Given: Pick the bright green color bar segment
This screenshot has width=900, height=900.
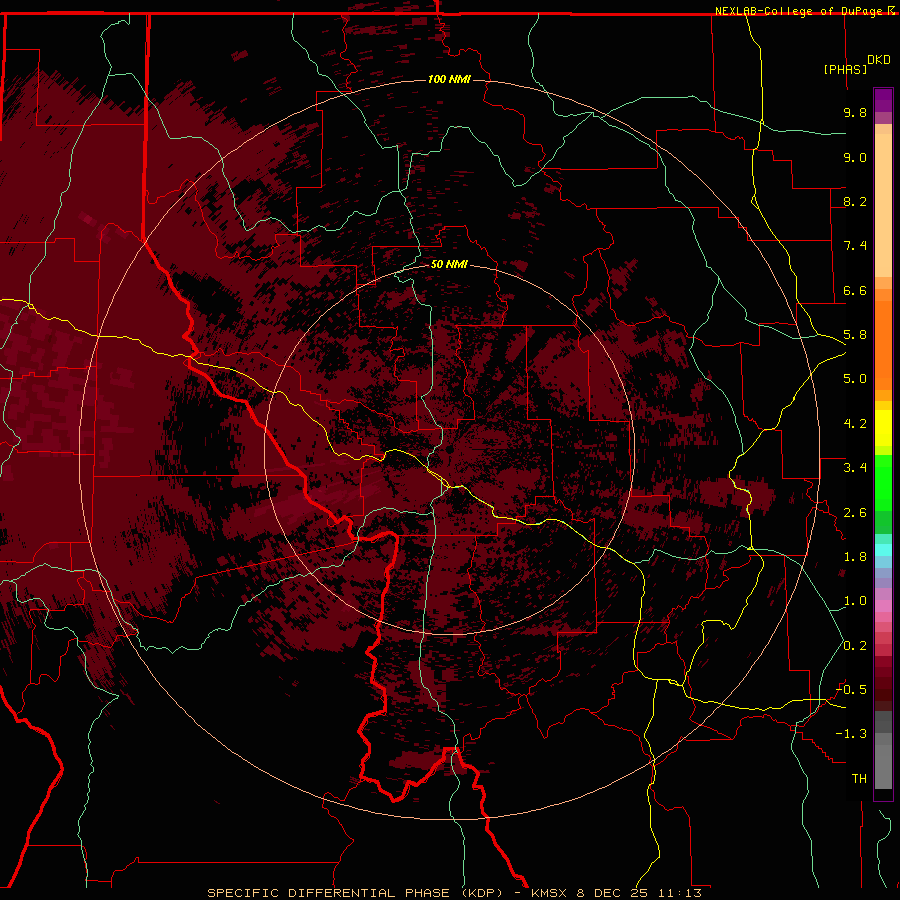Looking at the screenshot, I should tap(883, 482).
